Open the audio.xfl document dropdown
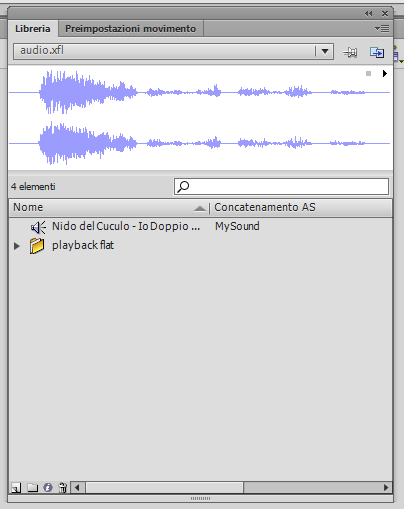Screen dimensions: 404x509 tap(325, 51)
